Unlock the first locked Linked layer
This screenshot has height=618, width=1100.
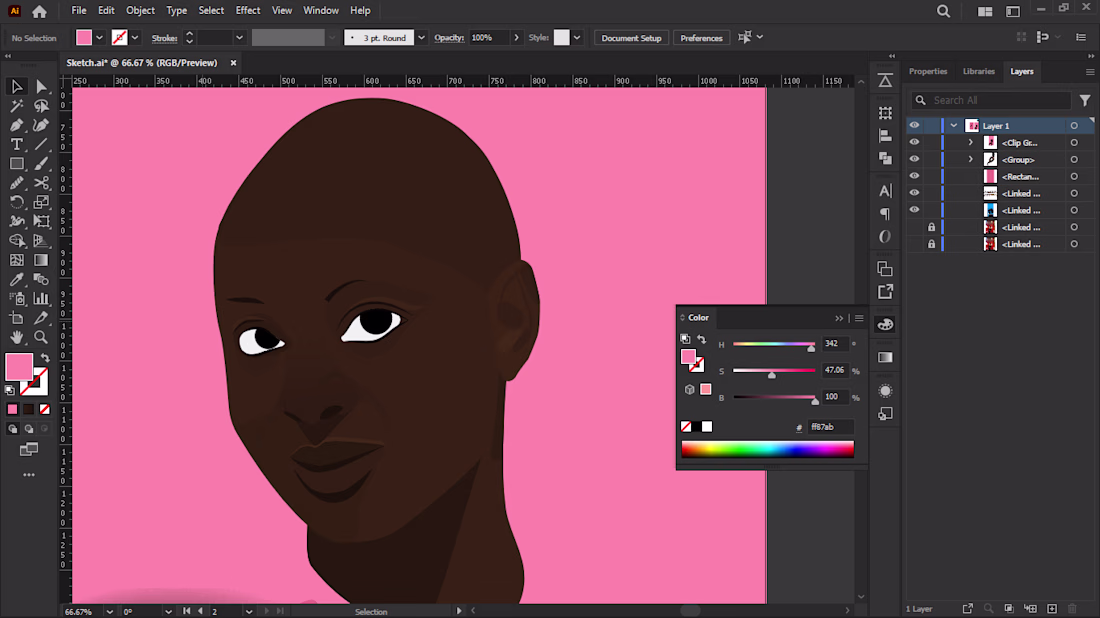931,227
